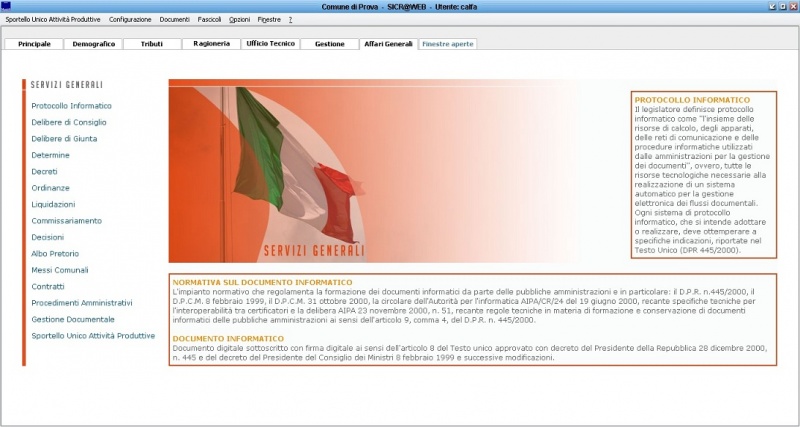Open Protocollo Informatico link
The height and width of the screenshot is (427, 800).
tap(71, 106)
